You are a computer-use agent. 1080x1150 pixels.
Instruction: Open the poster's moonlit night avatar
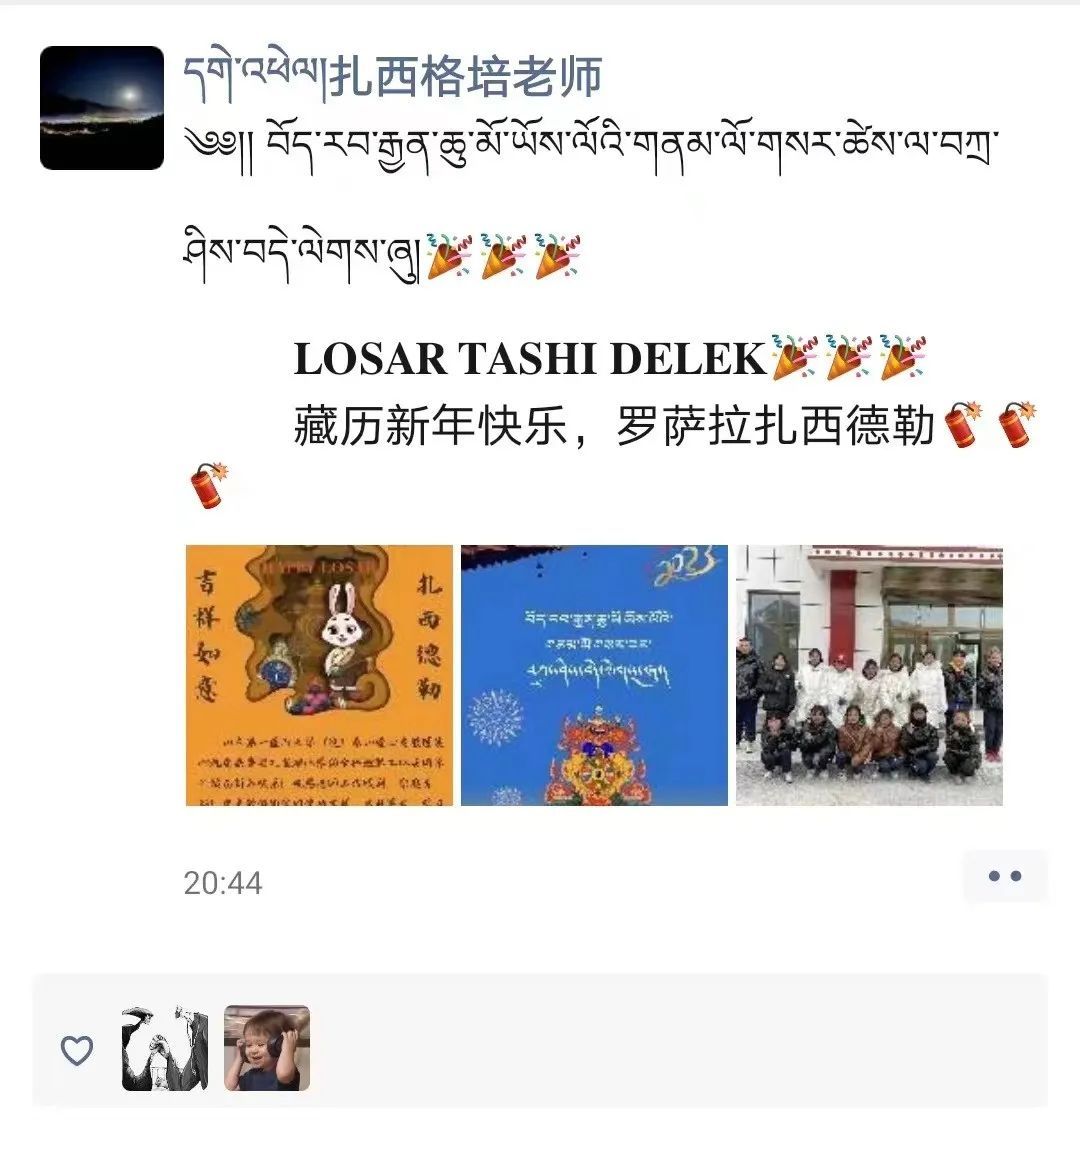(x=102, y=108)
